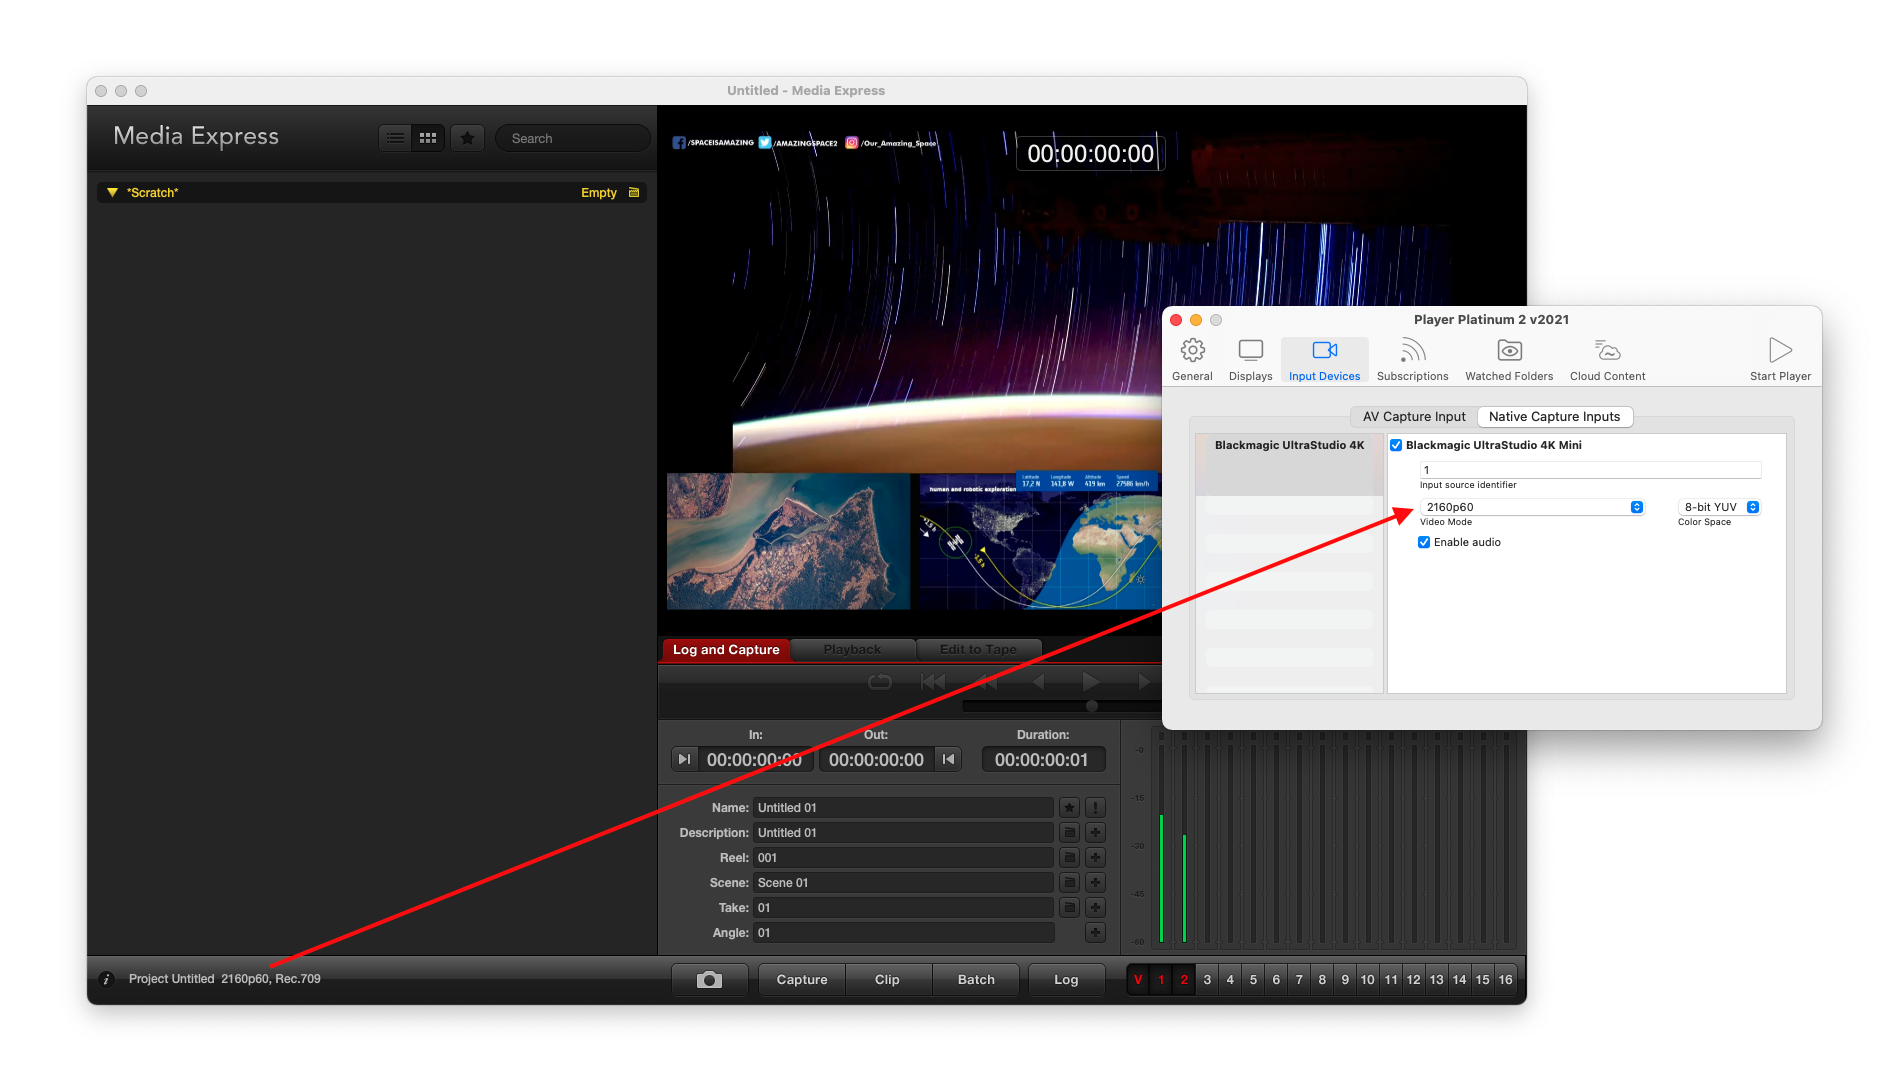Viewport: 1883px width, 1087px height.
Task: Toggle the Blackmagic UltraStudio 4K Mini checkbox
Action: tap(1396, 446)
